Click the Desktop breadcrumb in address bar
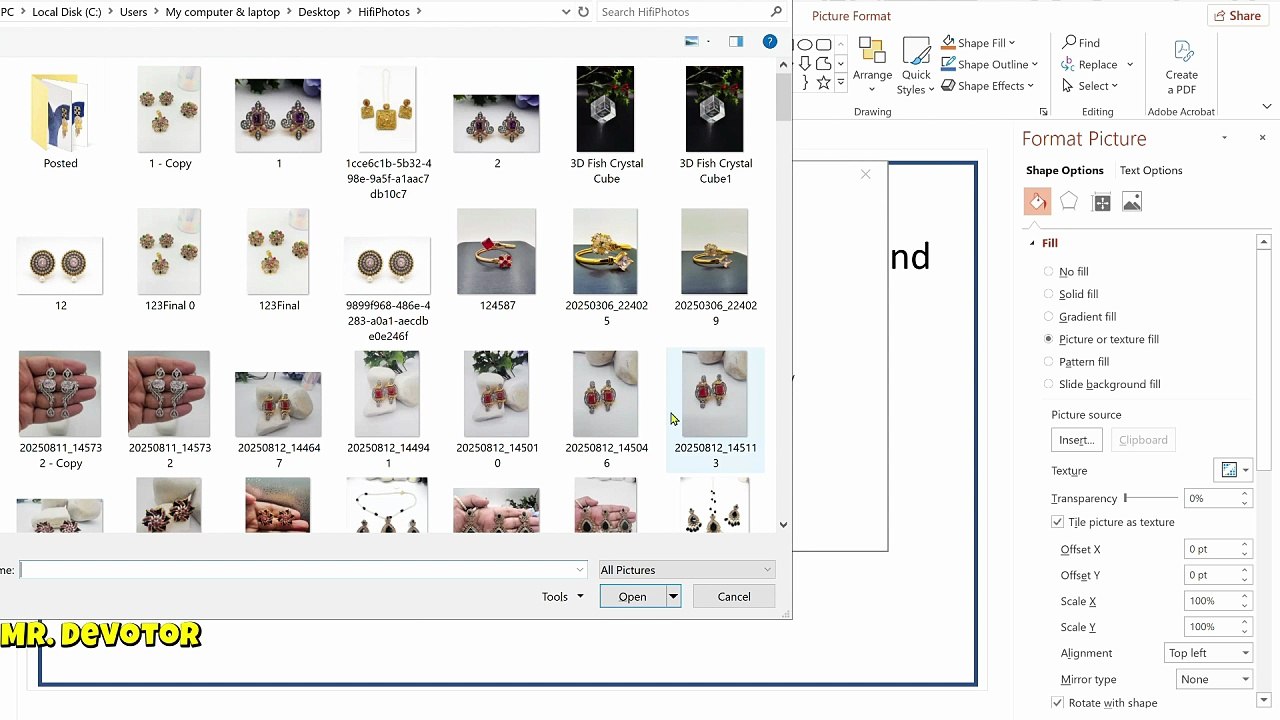Image resolution: width=1280 pixels, height=720 pixels. point(319,12)
